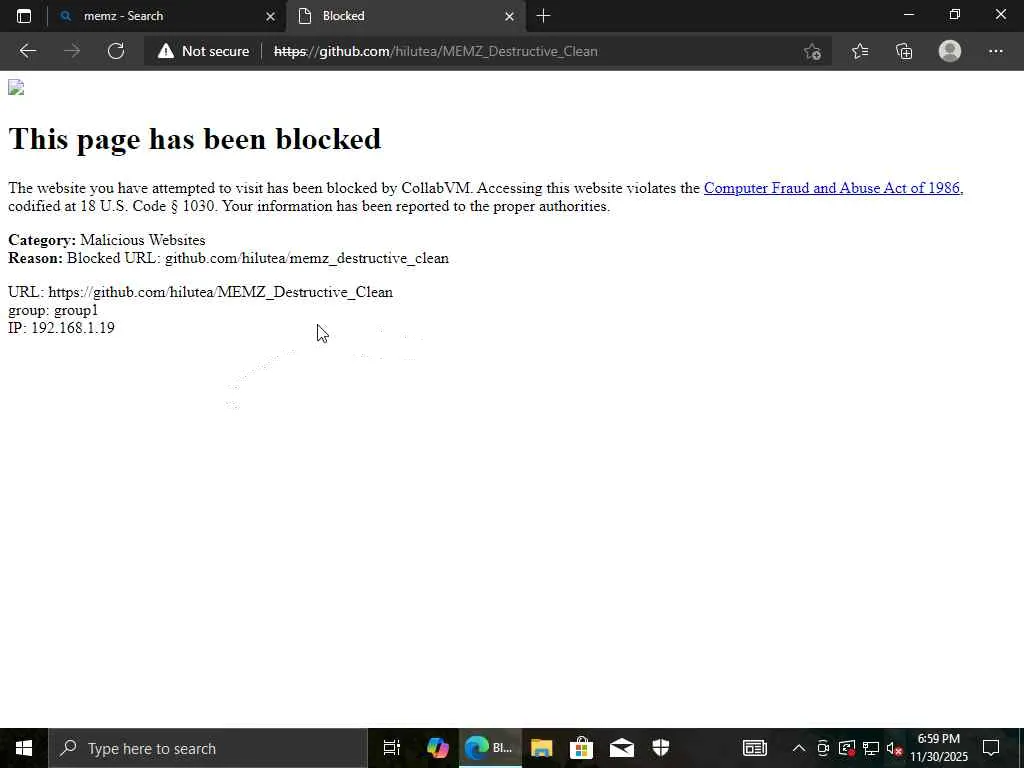Open the Favorites list
Viewport: 1024px width, 768px height.
[x=860, y=51]
